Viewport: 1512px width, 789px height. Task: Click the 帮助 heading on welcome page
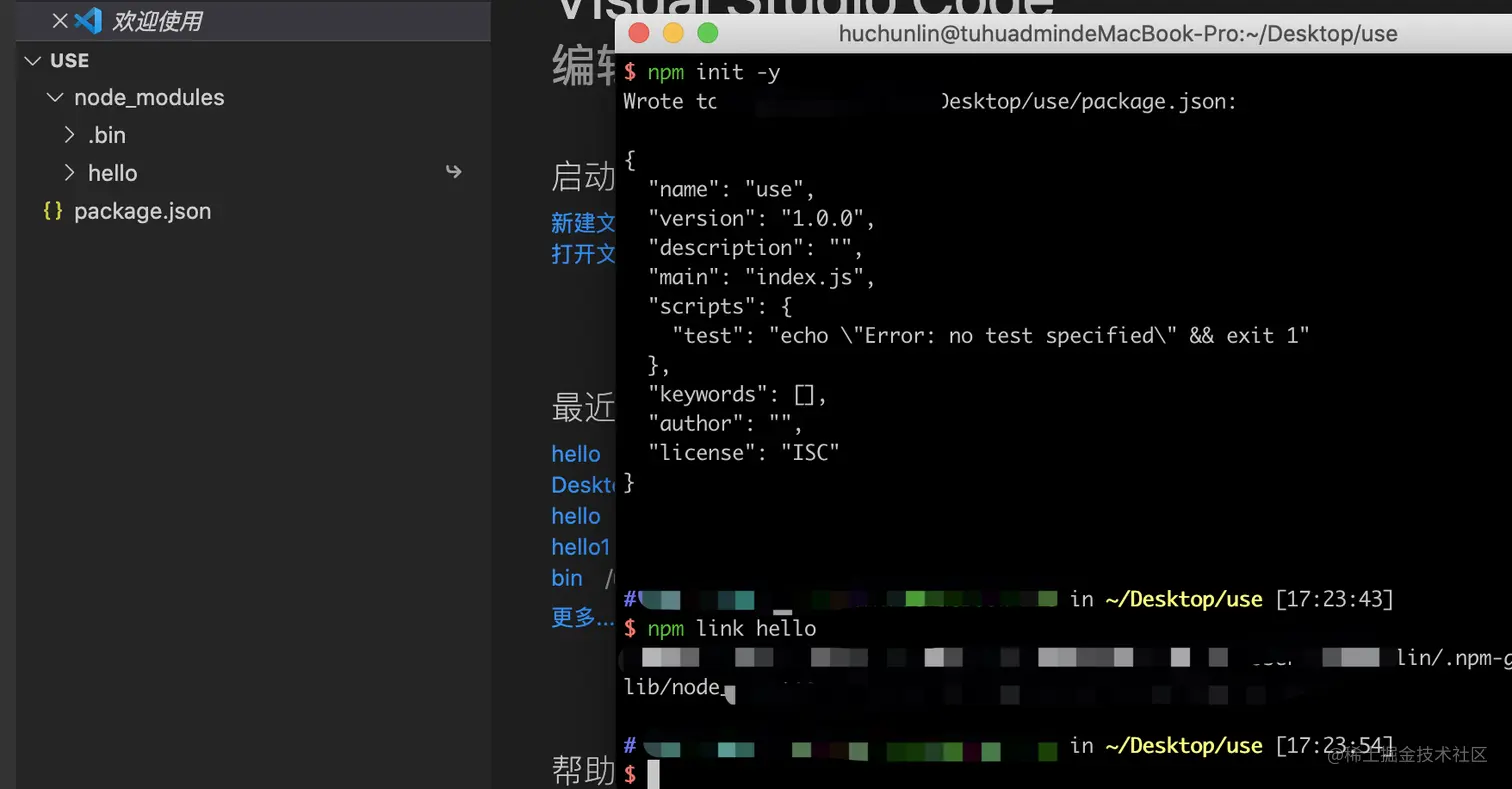(x=583, y=770)
